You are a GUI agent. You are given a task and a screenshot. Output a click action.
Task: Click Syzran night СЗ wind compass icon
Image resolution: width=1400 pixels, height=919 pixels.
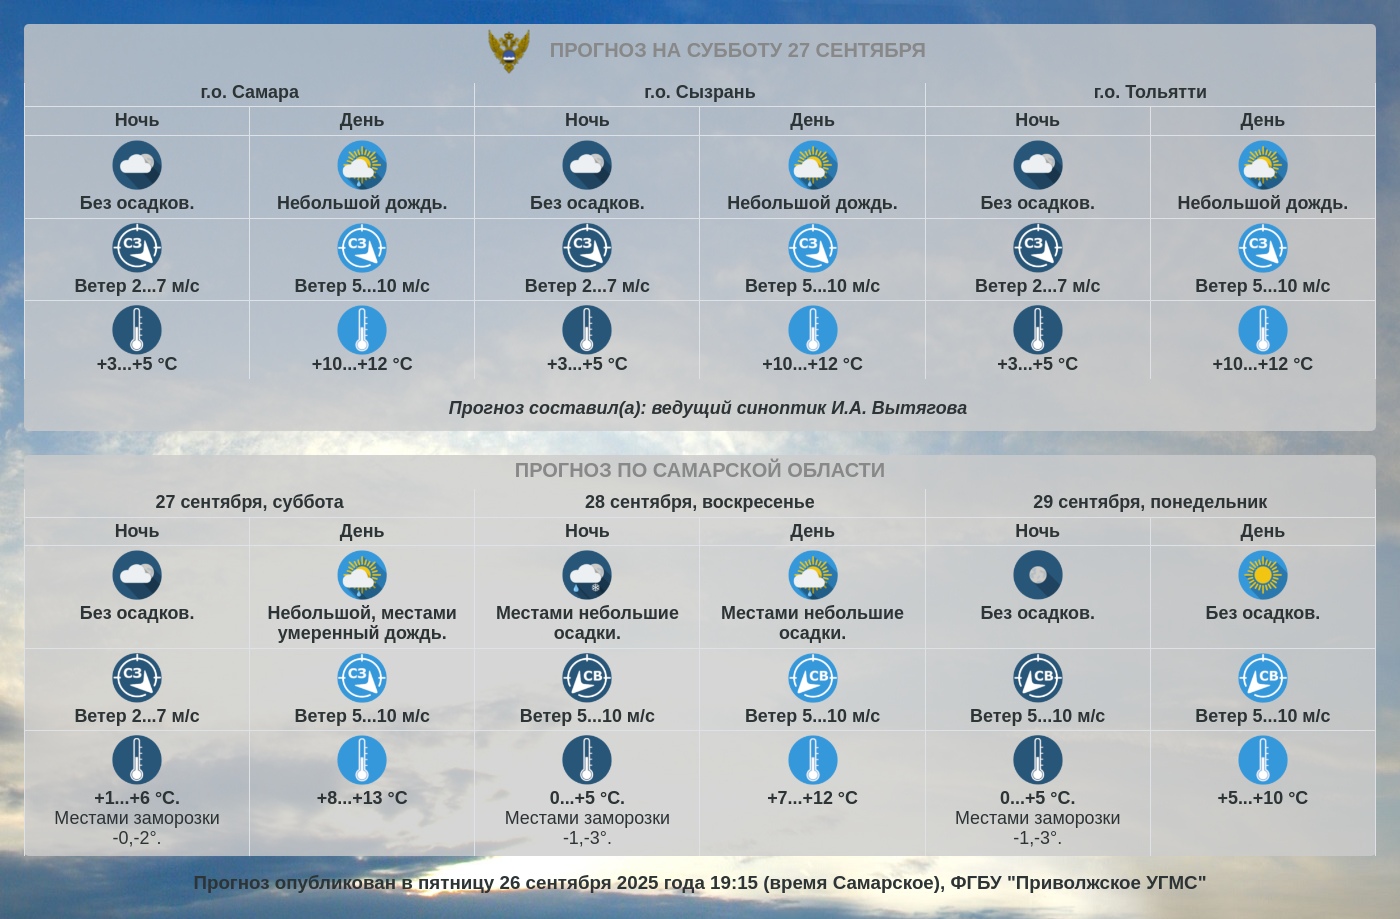point(587,248)
